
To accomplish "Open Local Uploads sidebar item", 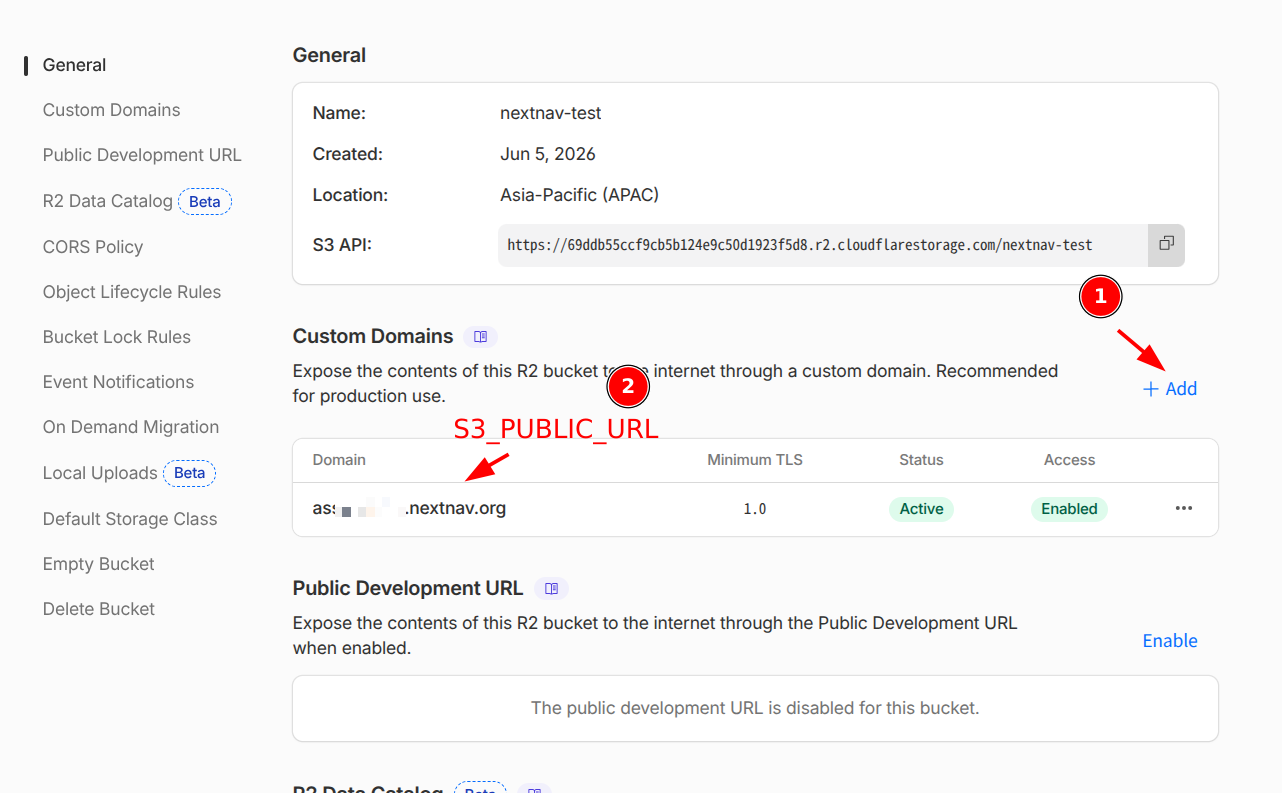I will pyautogui.click(x=100, y=473).
